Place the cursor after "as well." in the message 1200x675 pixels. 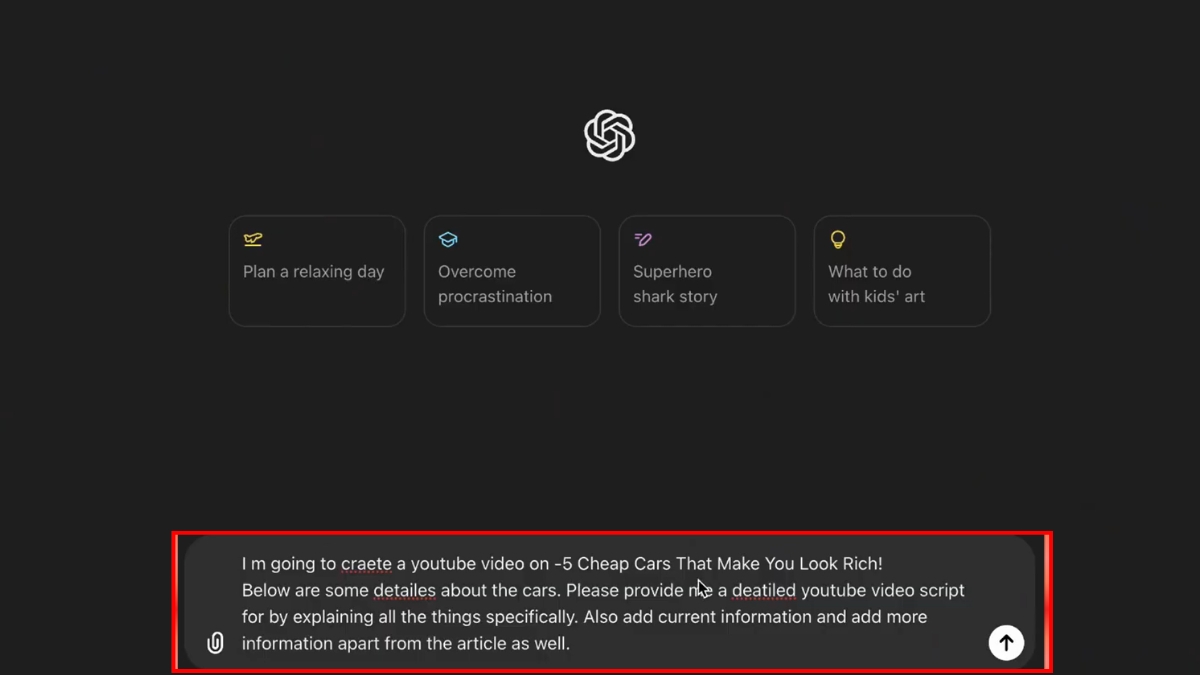pyautogui.click(x=571, y=644)
